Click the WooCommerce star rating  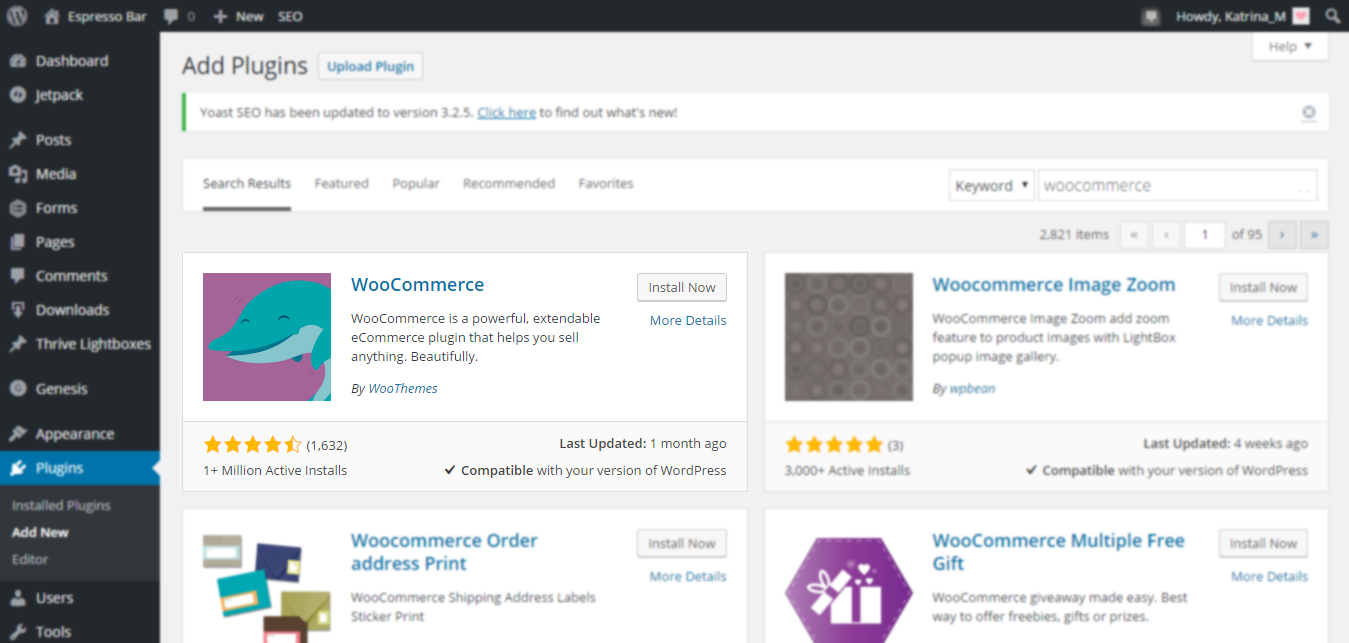[x=252, y=445]
